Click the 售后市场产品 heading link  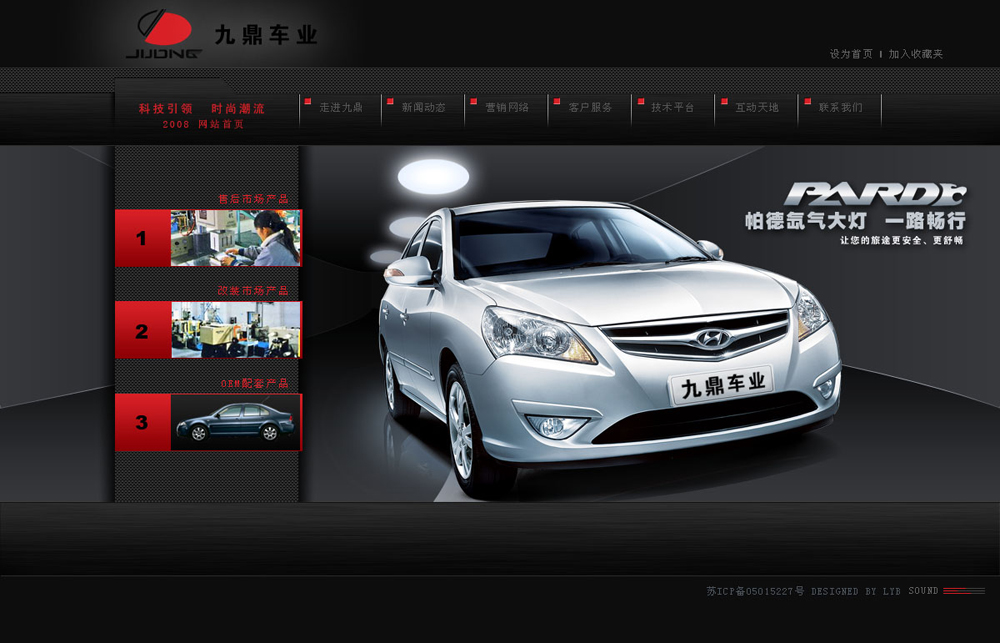(x=253, y=199)
